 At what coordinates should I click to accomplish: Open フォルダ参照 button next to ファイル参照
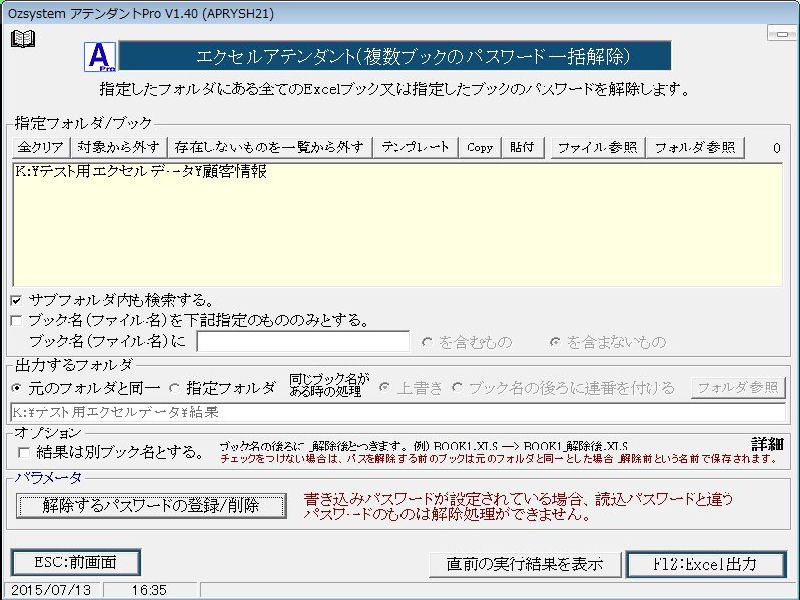click(695, 147)
